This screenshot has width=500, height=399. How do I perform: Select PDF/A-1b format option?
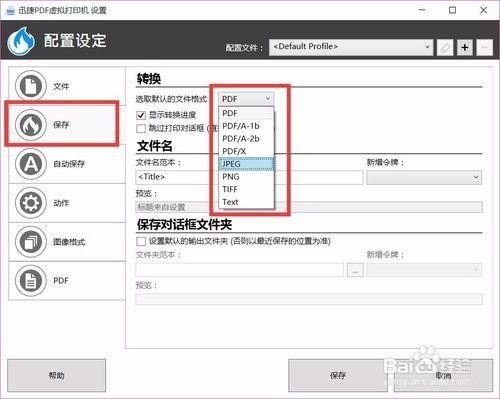(x=246, y=126)
